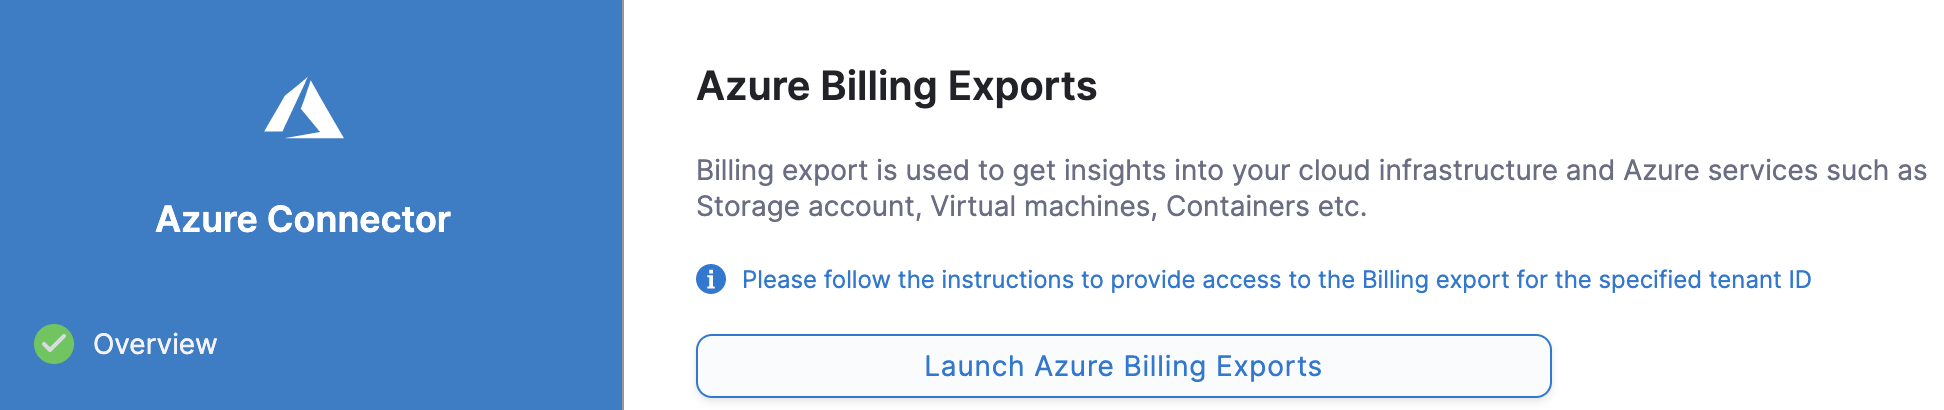The height and width of the screenshot is (410, 1944).
Task: Click blue sidebar area left of Azure logo
Action: [130, 108]
